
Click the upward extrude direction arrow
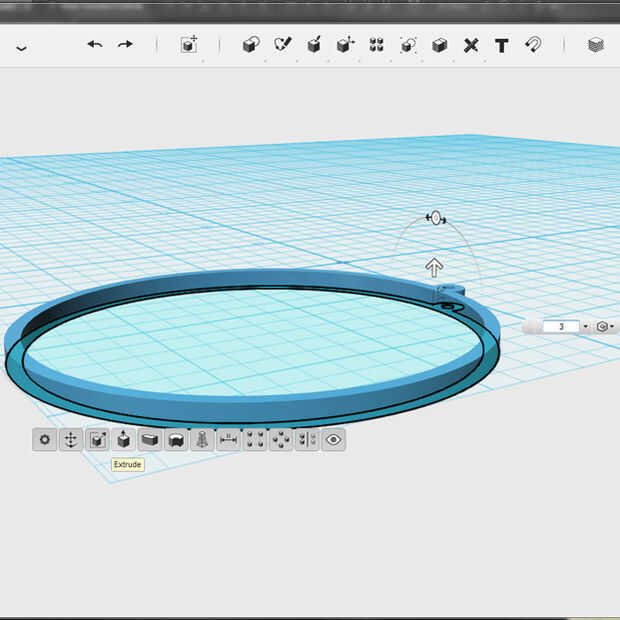click(x=434, y=267)
